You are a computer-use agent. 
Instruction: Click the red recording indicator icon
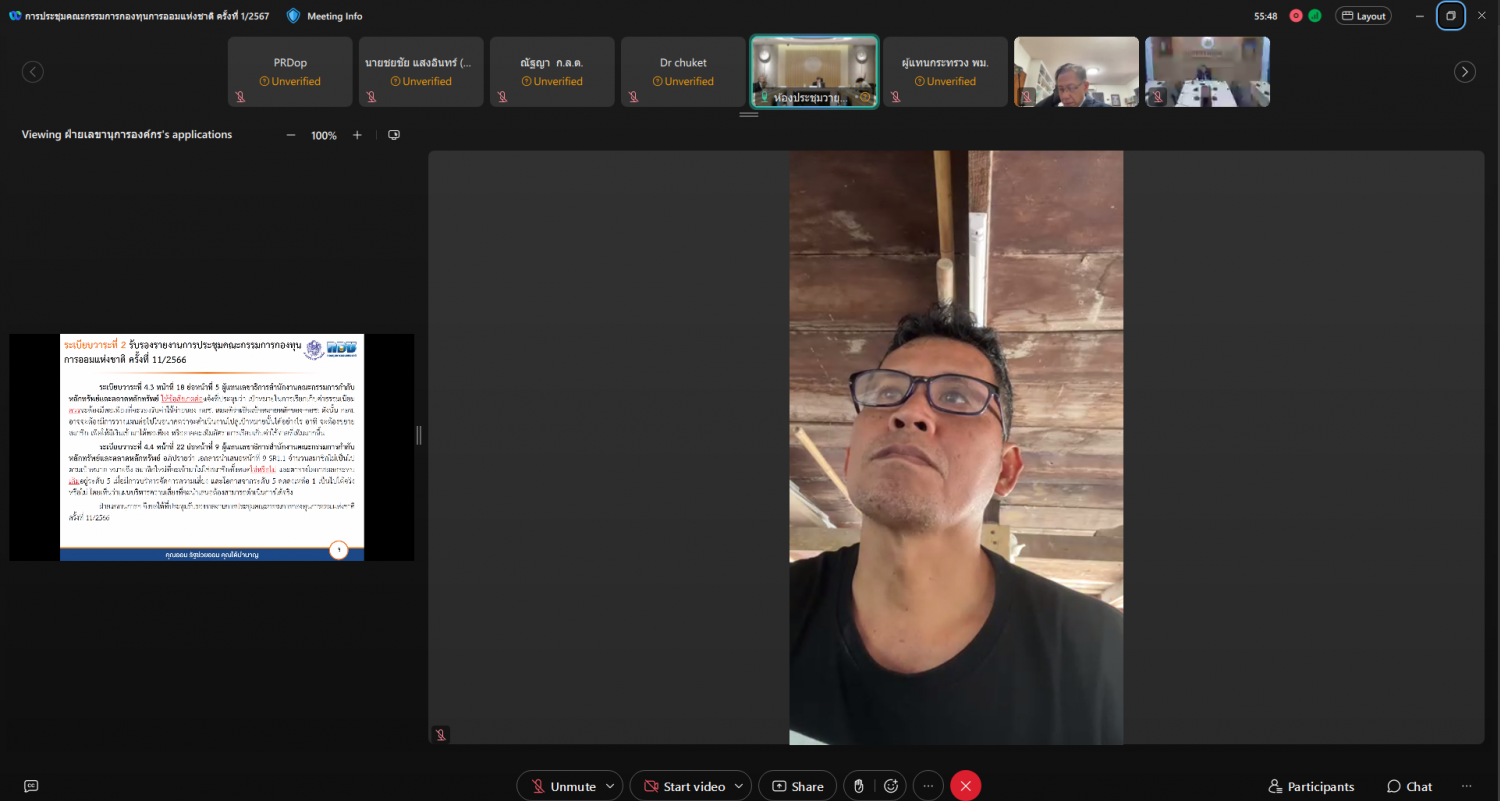(x=1296, y=16)
